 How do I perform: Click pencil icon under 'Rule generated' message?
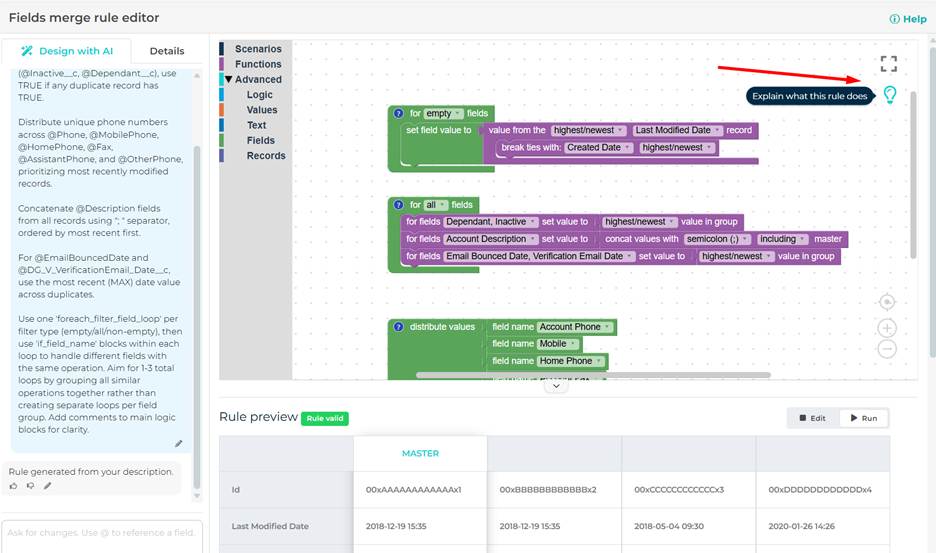(x=47, y=486)
